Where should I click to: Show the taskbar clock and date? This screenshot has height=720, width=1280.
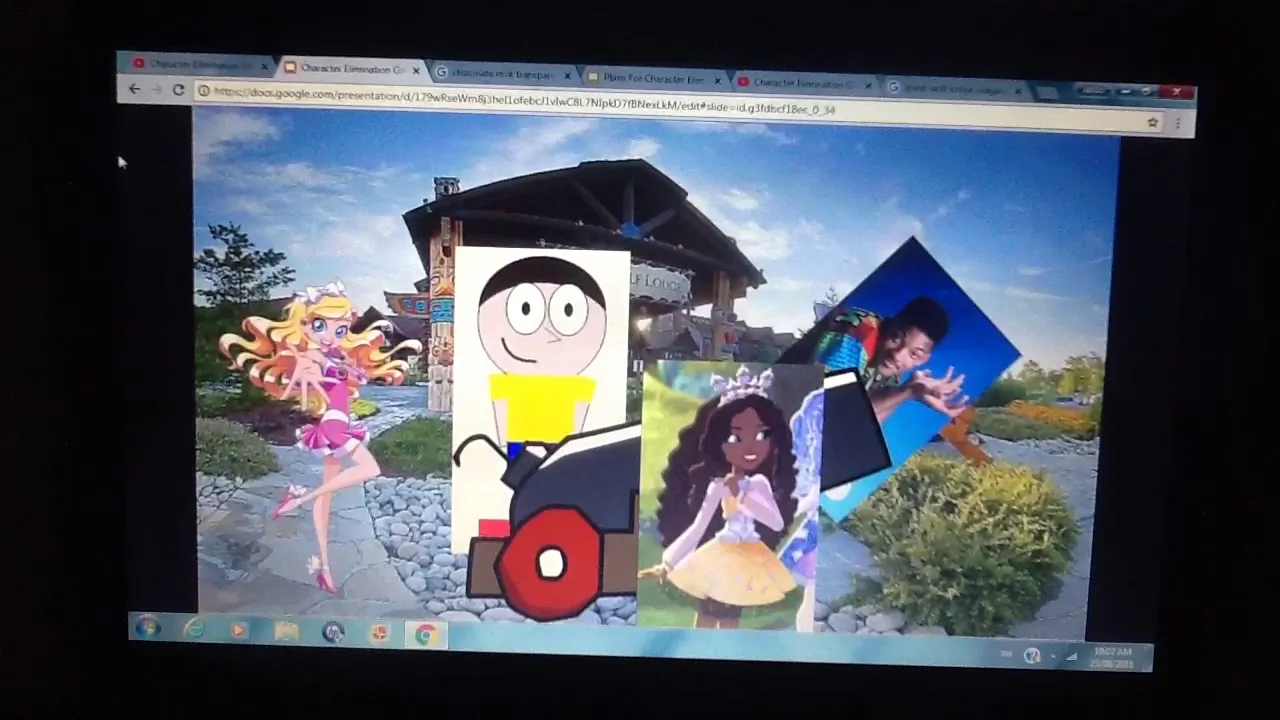(x=1112, y=657)
